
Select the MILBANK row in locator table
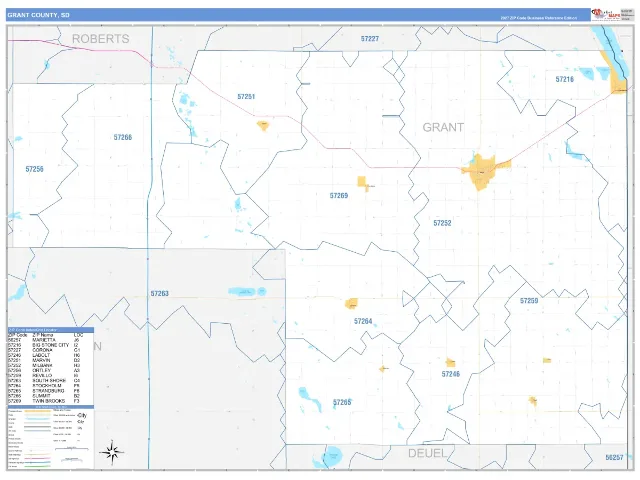point(51,365)
